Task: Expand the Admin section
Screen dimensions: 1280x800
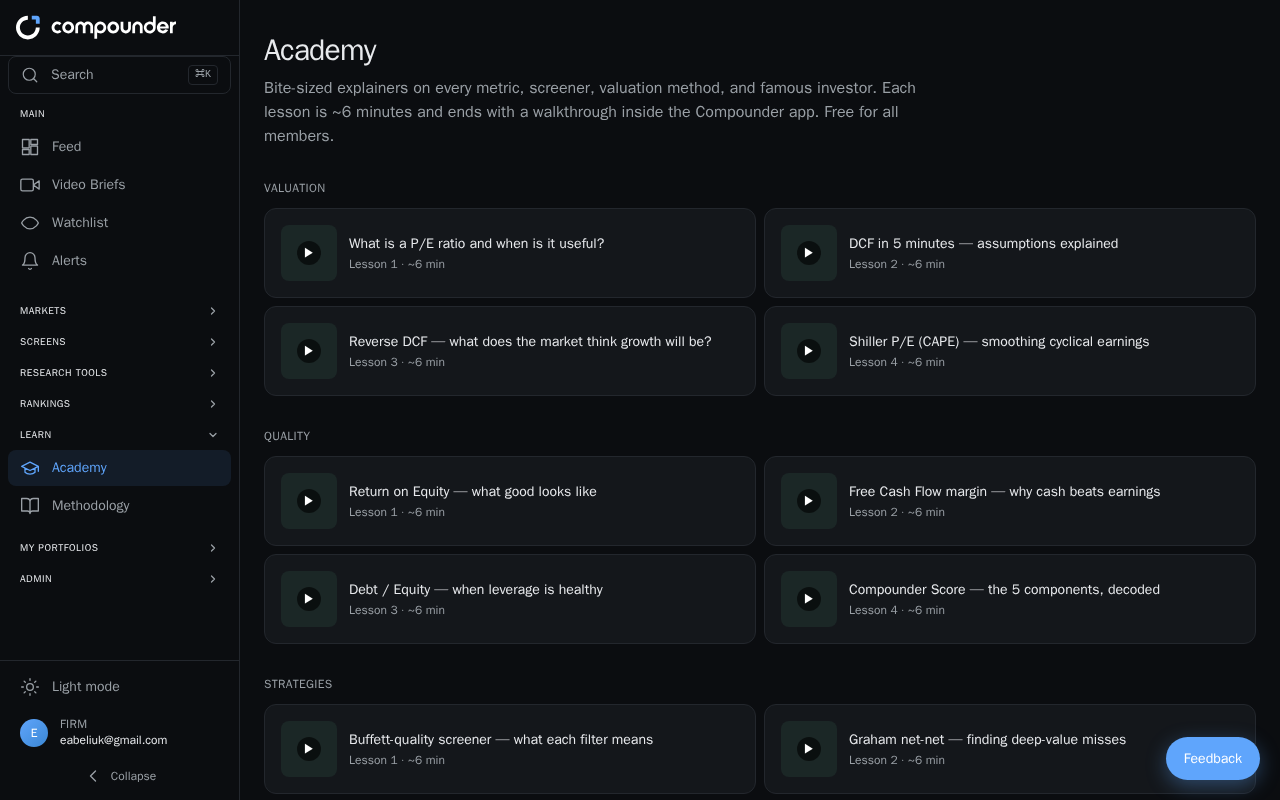Action: click(119, 579)
